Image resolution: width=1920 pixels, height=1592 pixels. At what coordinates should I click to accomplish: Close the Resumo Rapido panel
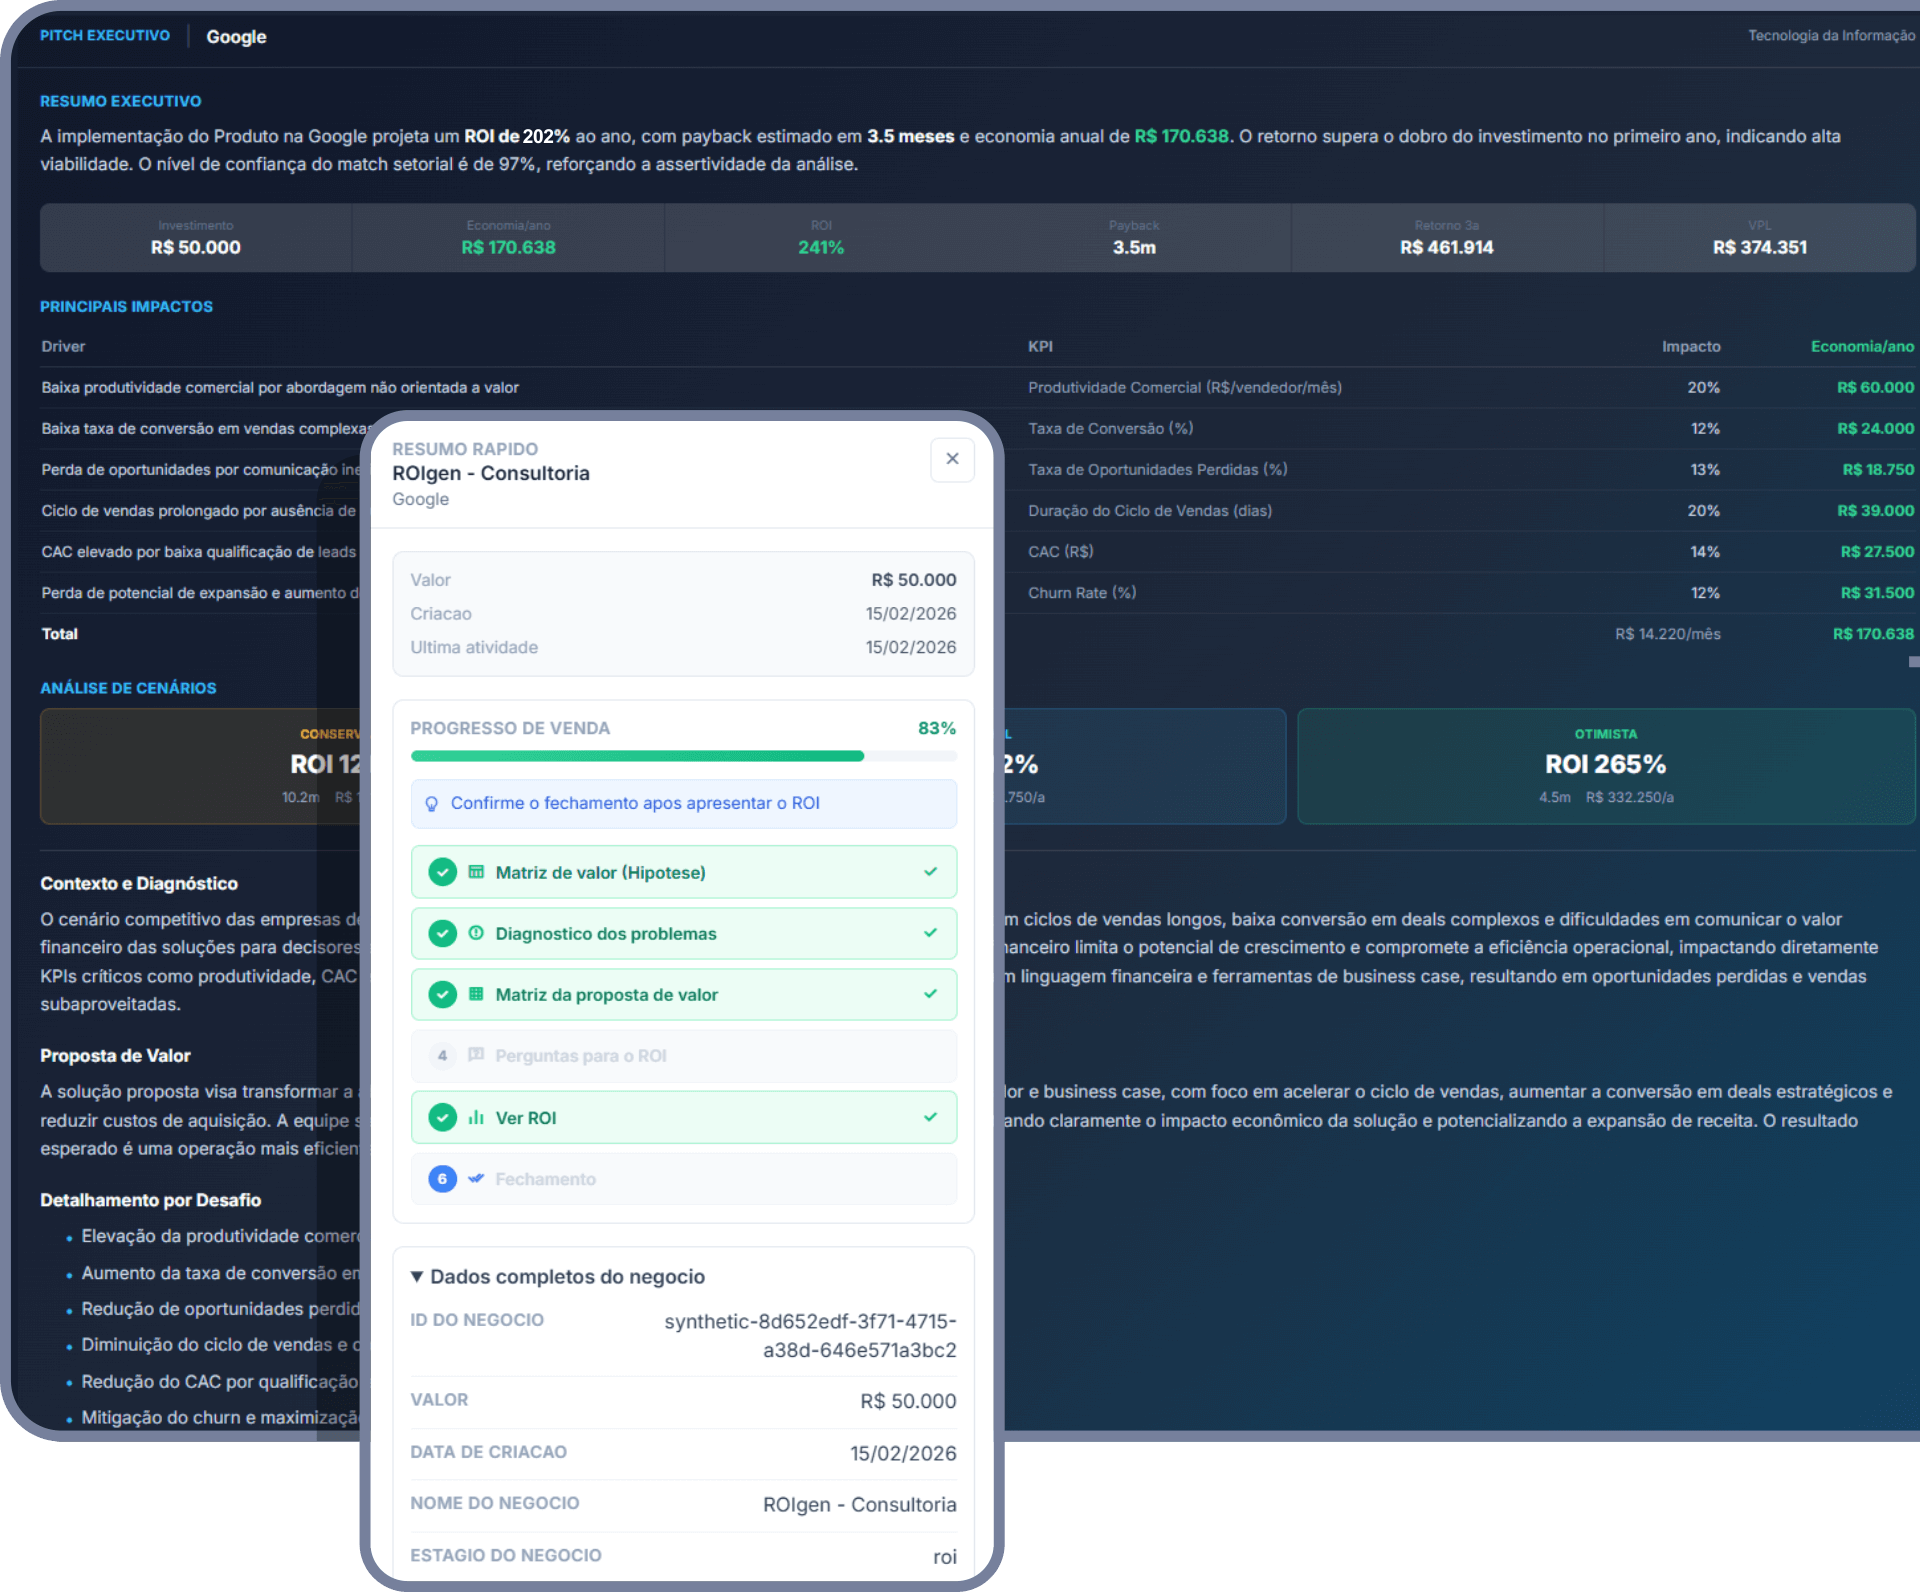[x=952, y=459]
